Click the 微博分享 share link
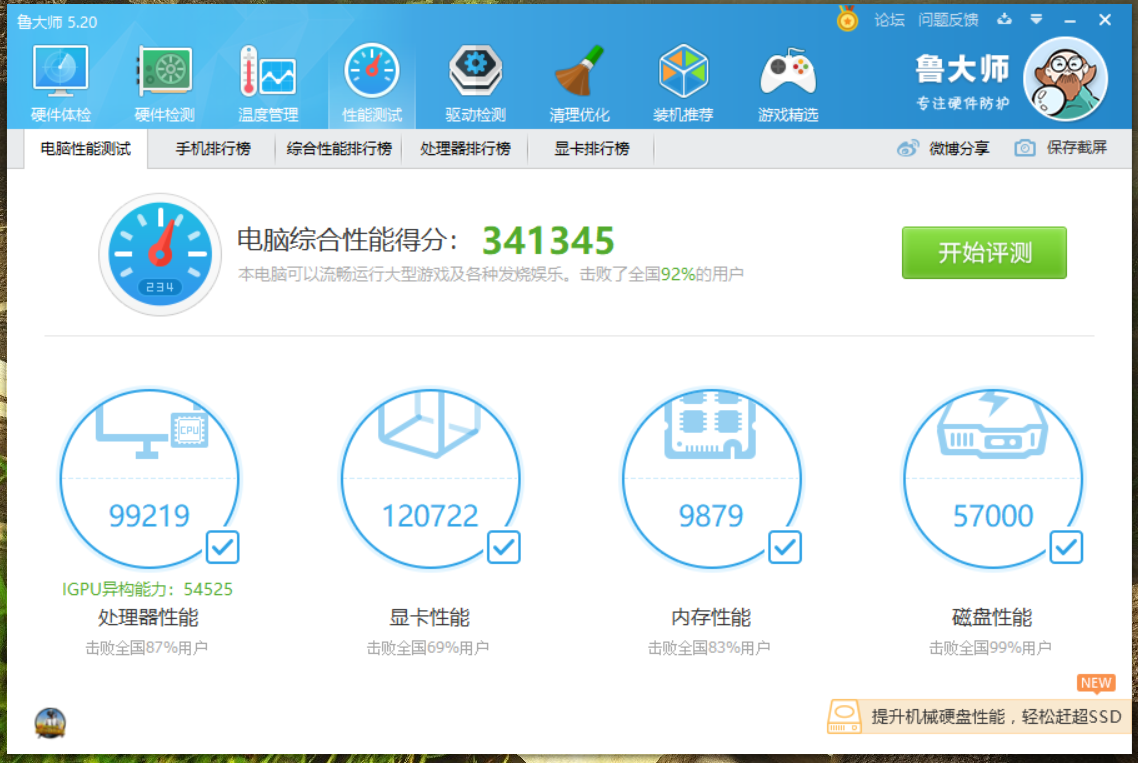Viewport: 1138px width, 763px height. click(959, 149)
